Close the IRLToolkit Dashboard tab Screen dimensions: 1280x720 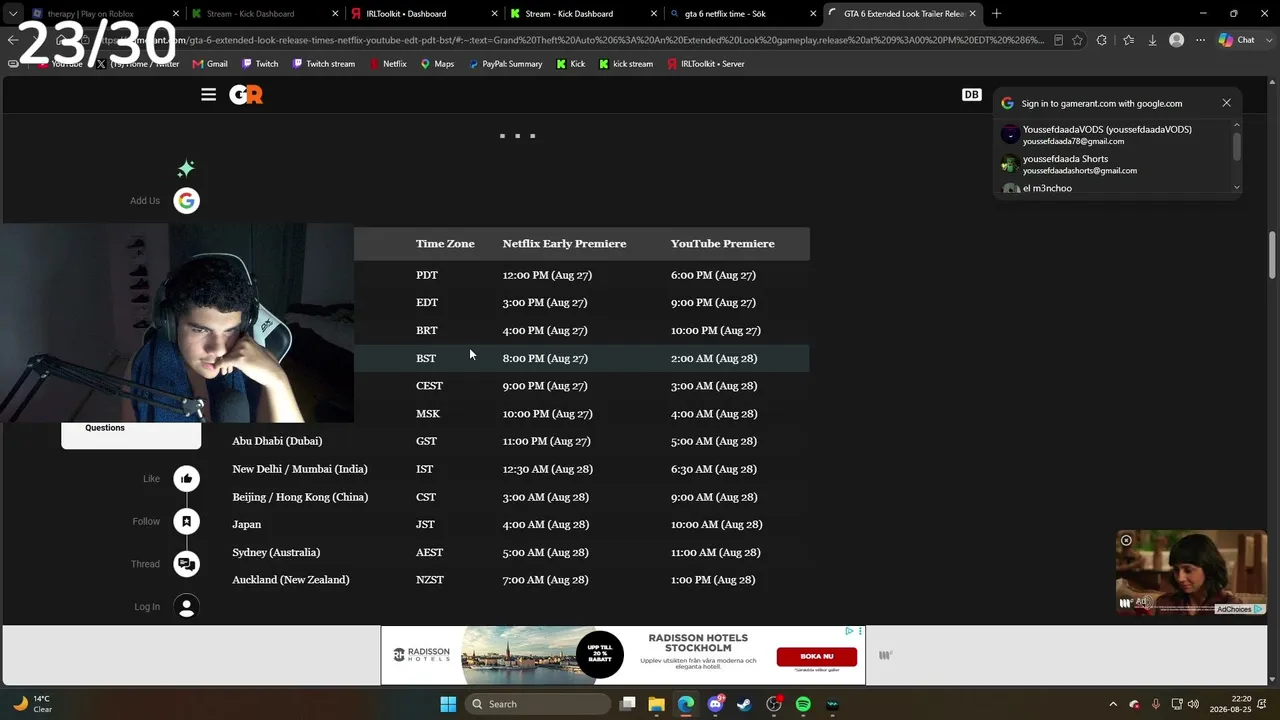pyautogui.click(x=494, y=14)
